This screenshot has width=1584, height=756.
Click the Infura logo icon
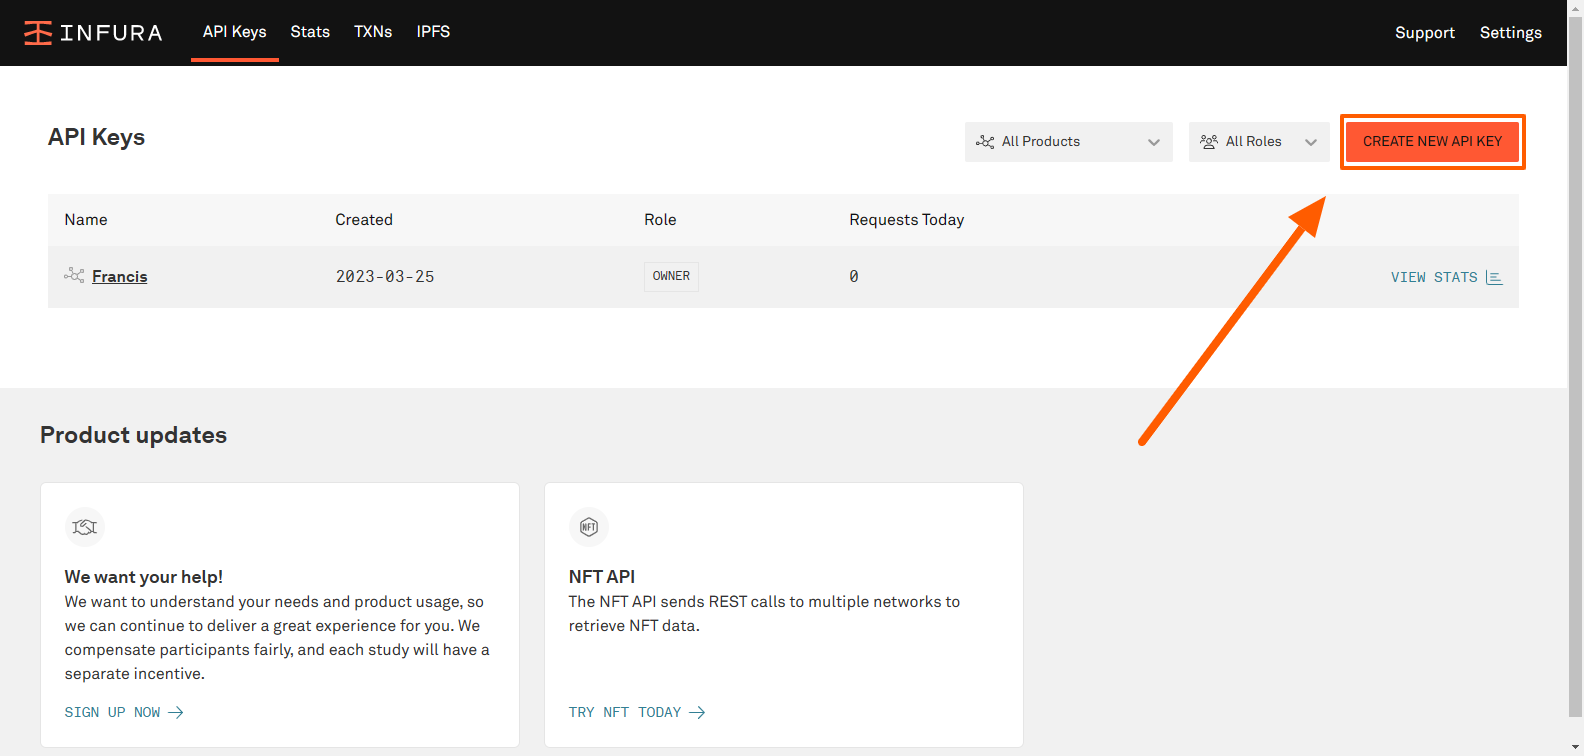click(38, 33)
